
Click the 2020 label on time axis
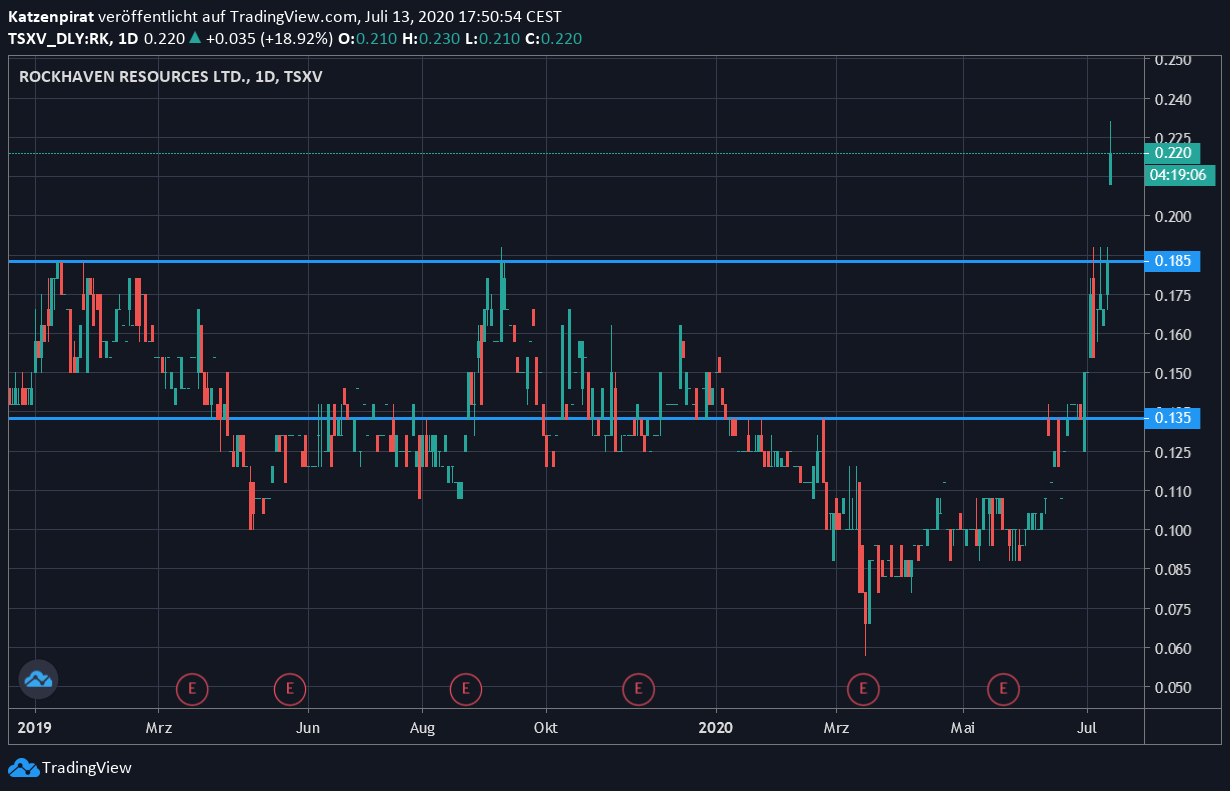point(717,728)
